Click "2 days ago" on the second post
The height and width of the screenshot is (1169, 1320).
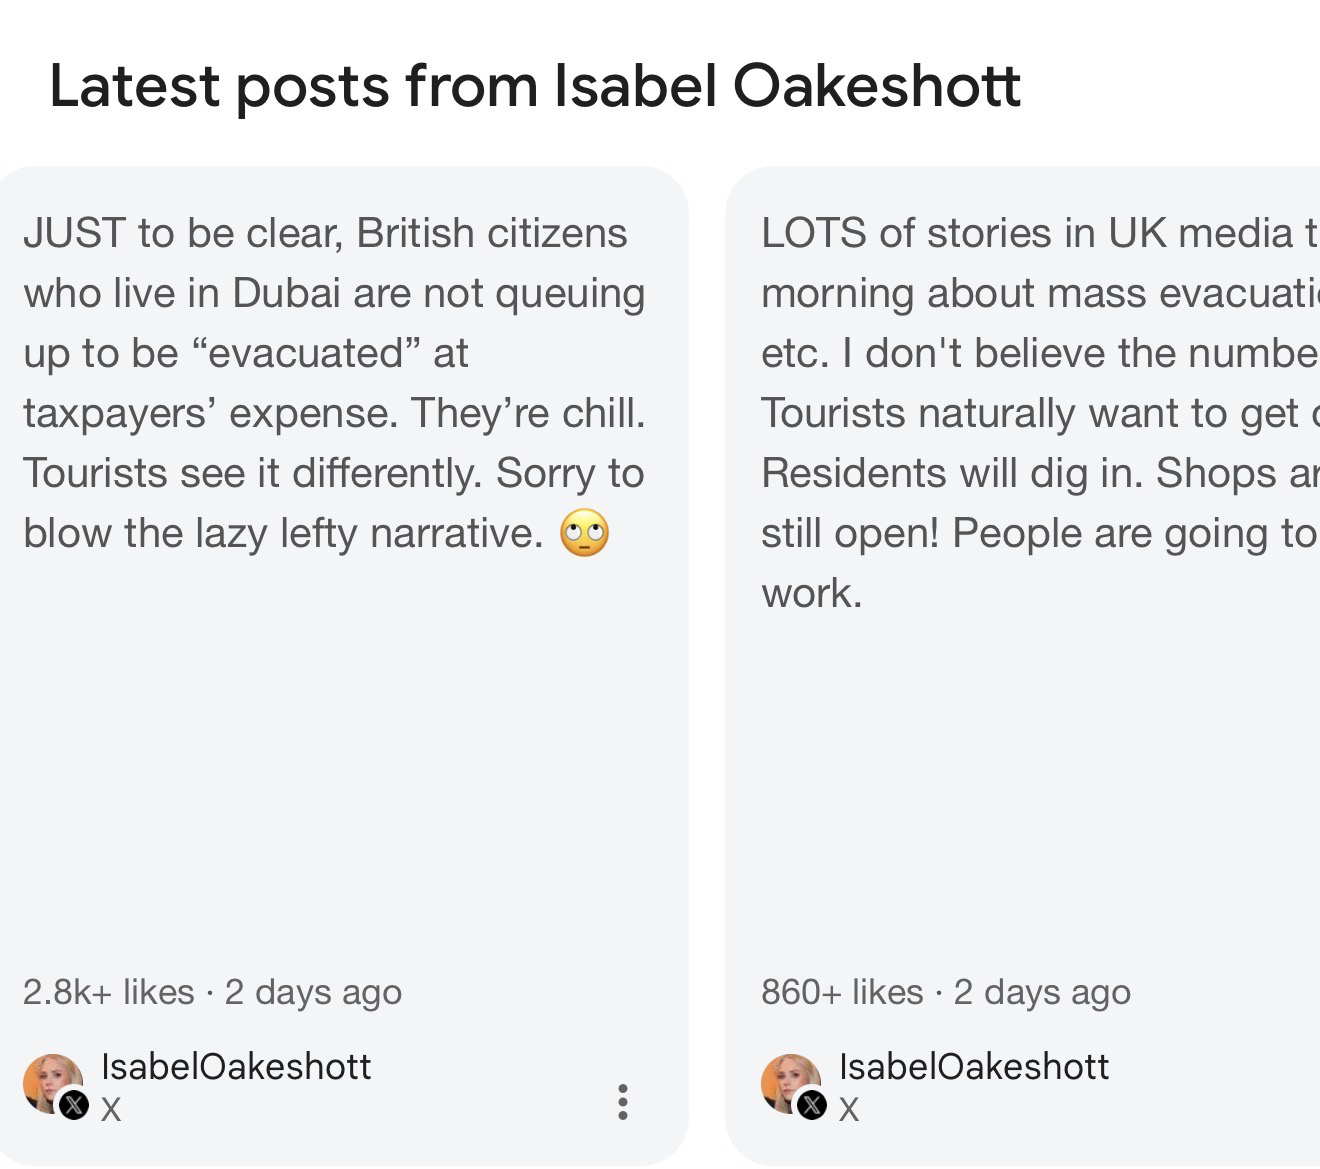(x=1042, y=992)
